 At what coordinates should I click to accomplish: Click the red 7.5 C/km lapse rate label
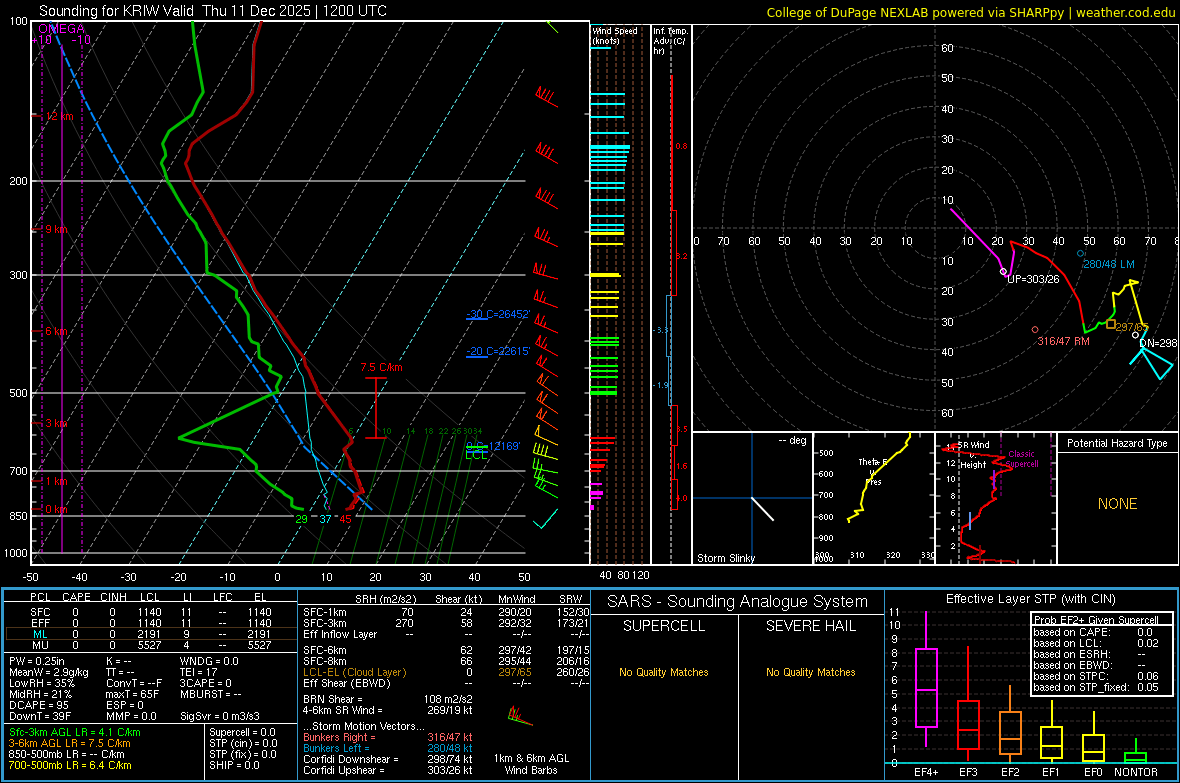pyautogui.click(x=381, y=367)
